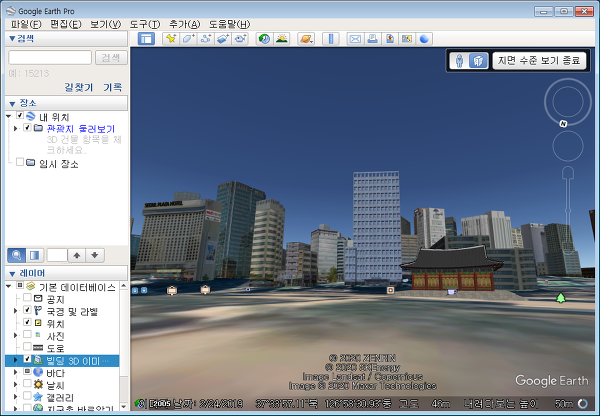
Task: Uncheck the 빌딩 3D 이미지 layer
Action: pos(27,359)
